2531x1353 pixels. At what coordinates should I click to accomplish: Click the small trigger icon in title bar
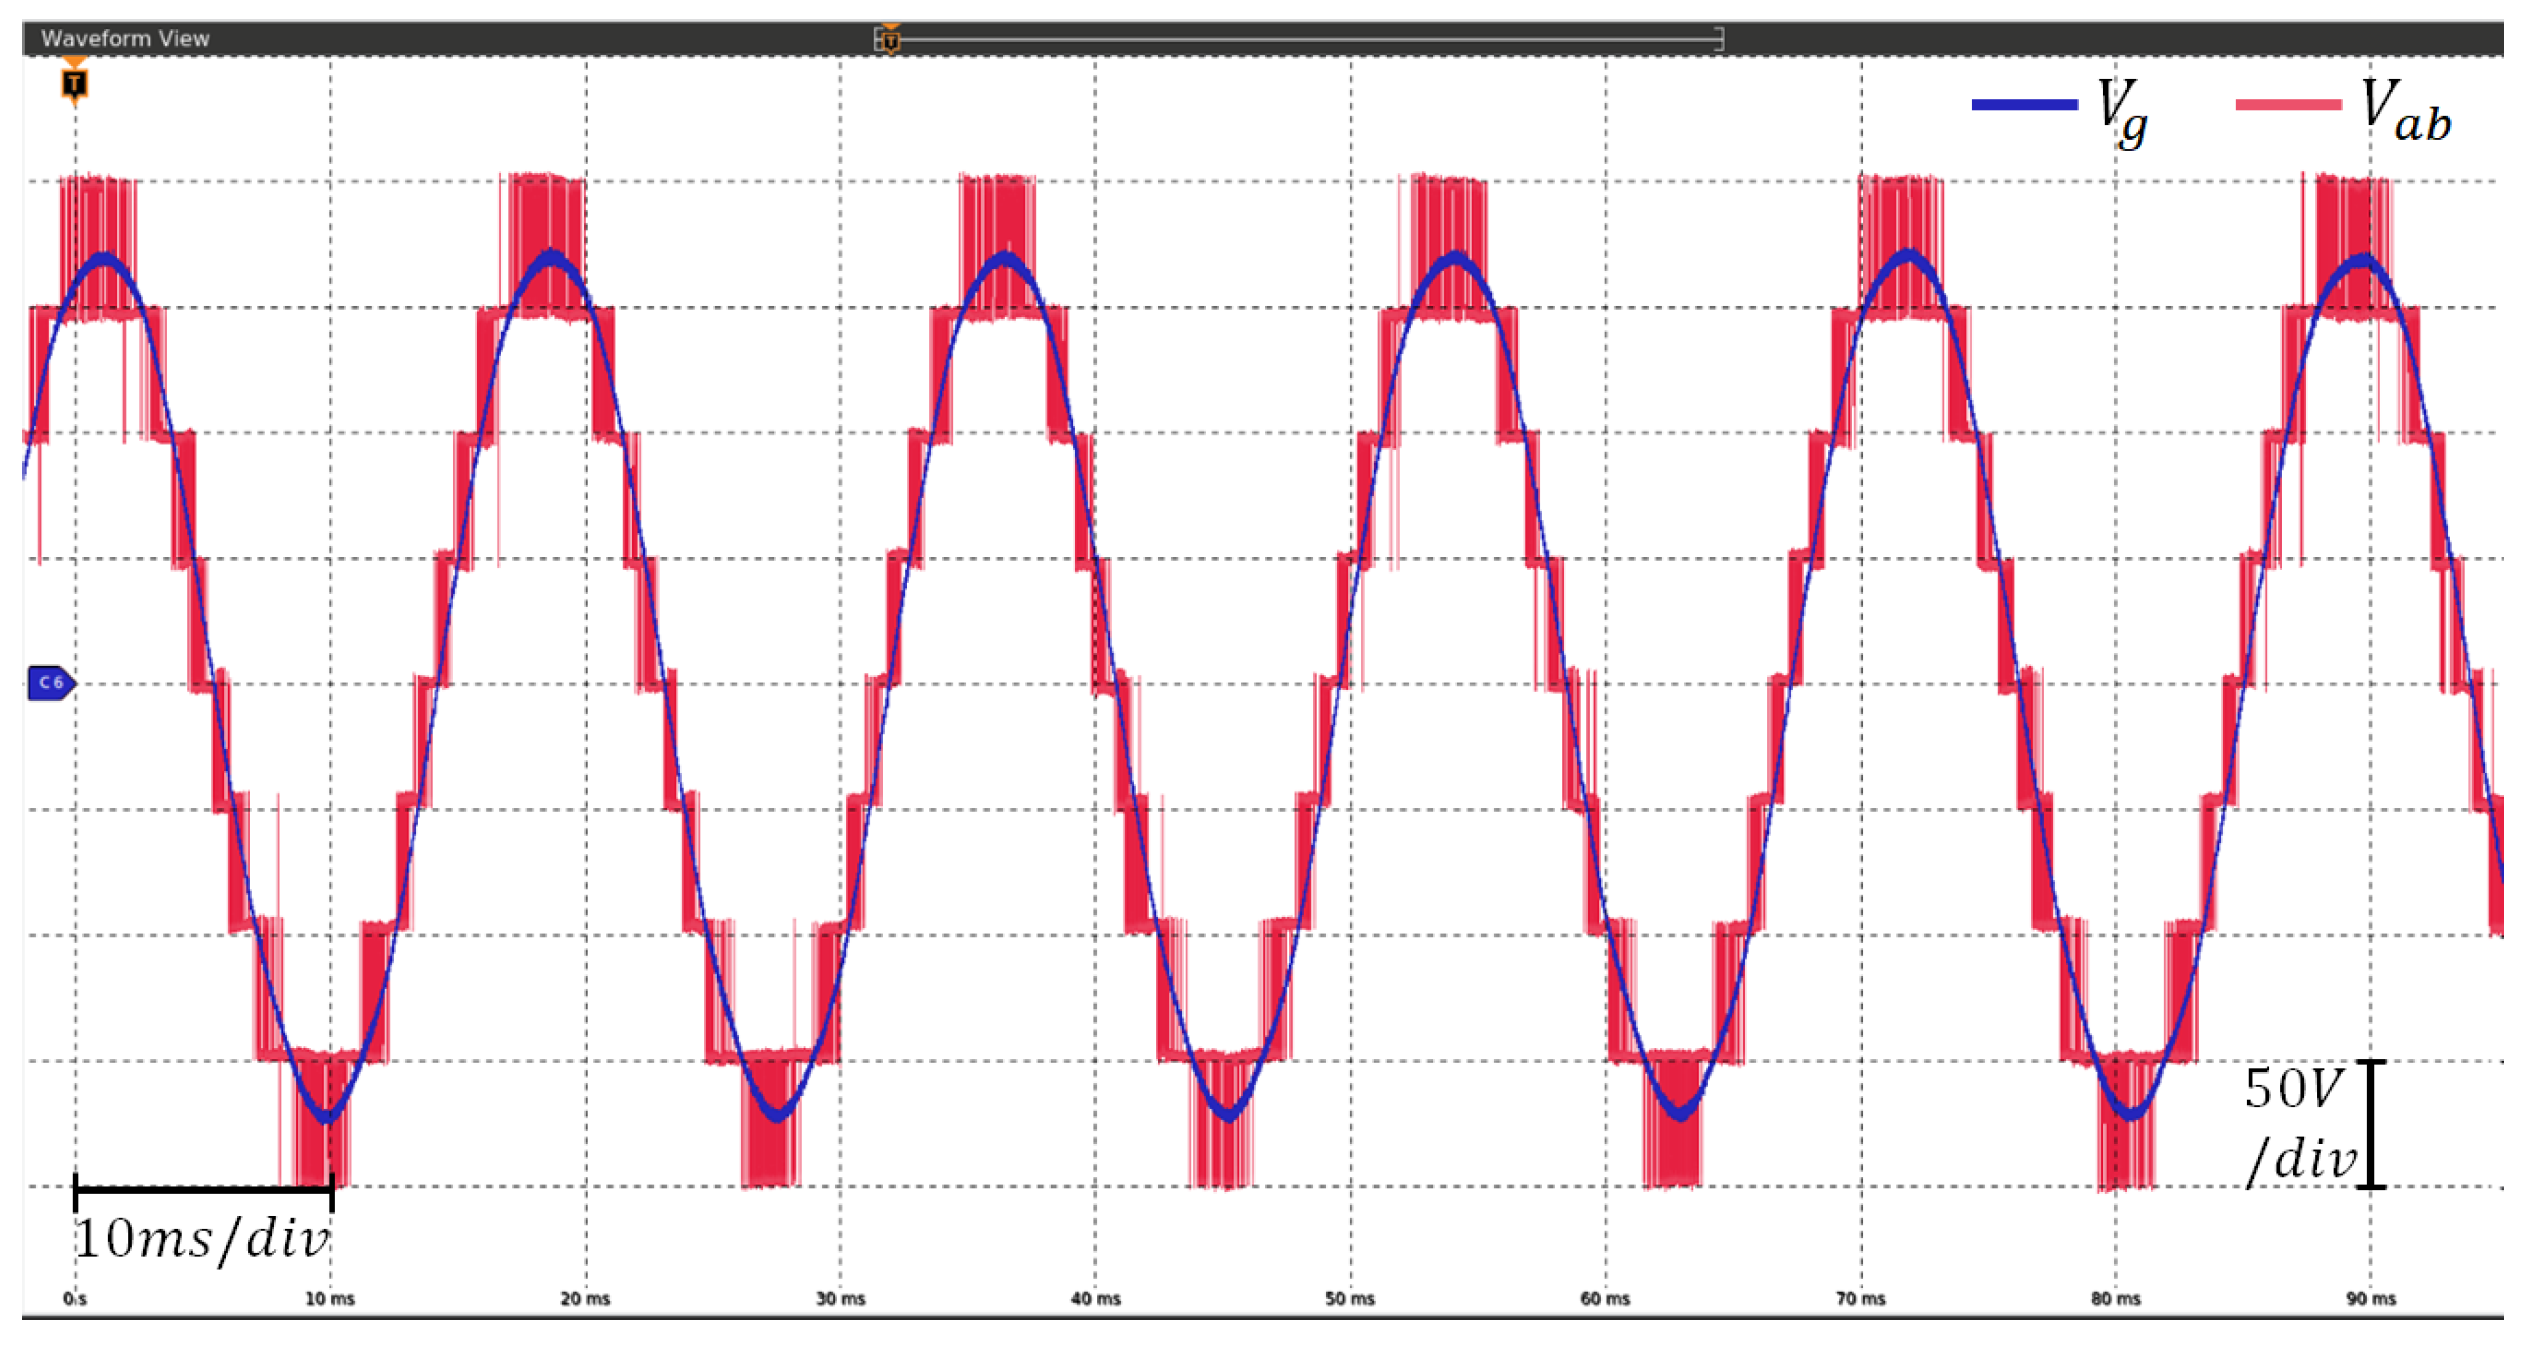click(x=889, y=39)
